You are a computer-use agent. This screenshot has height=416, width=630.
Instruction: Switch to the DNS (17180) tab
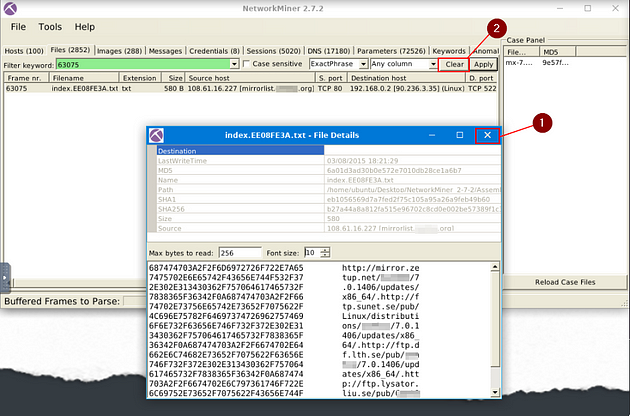[329, 51]
